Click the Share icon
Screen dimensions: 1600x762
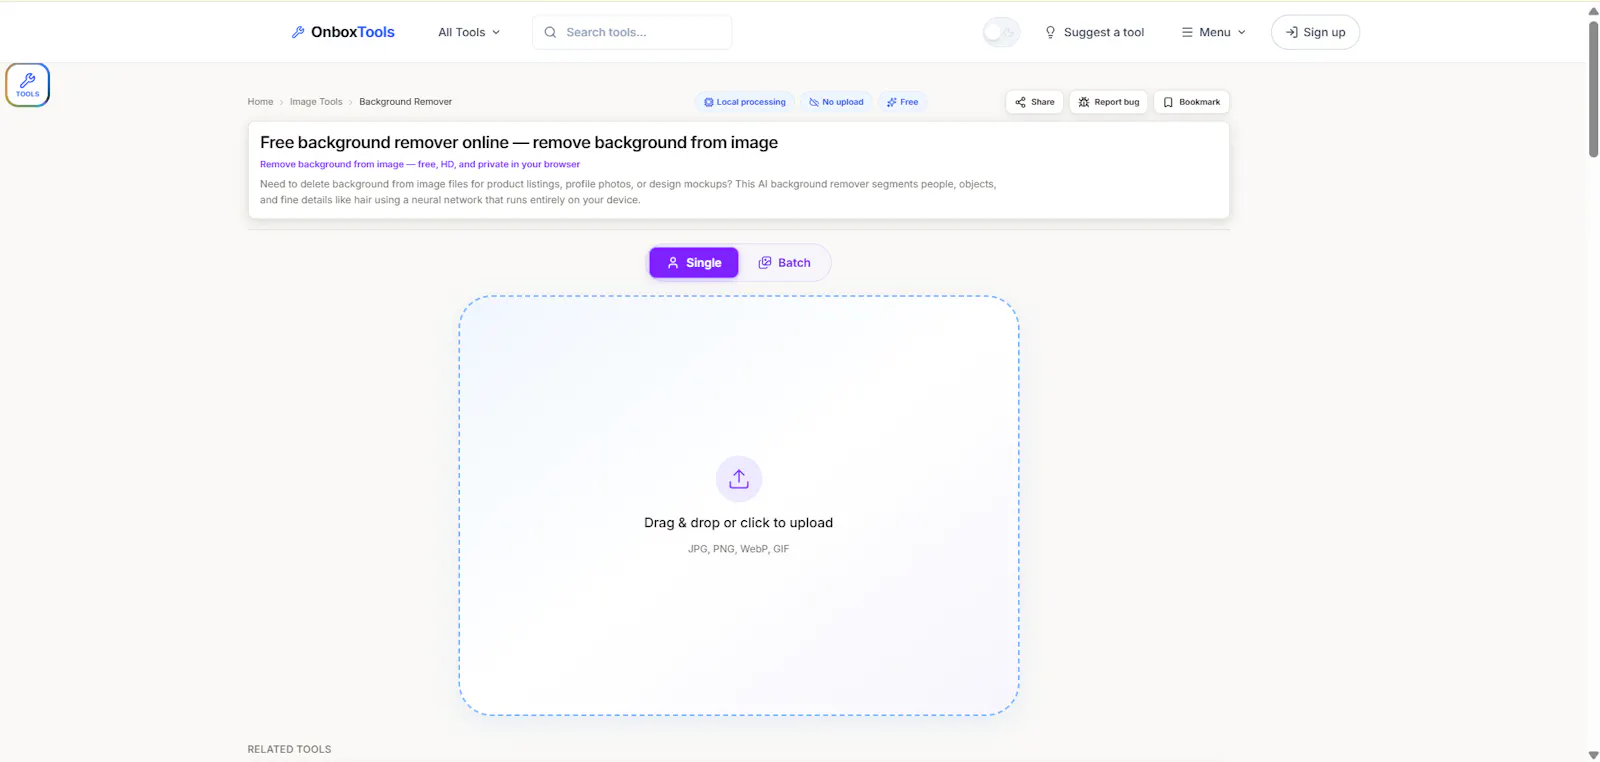[1020, 102]
